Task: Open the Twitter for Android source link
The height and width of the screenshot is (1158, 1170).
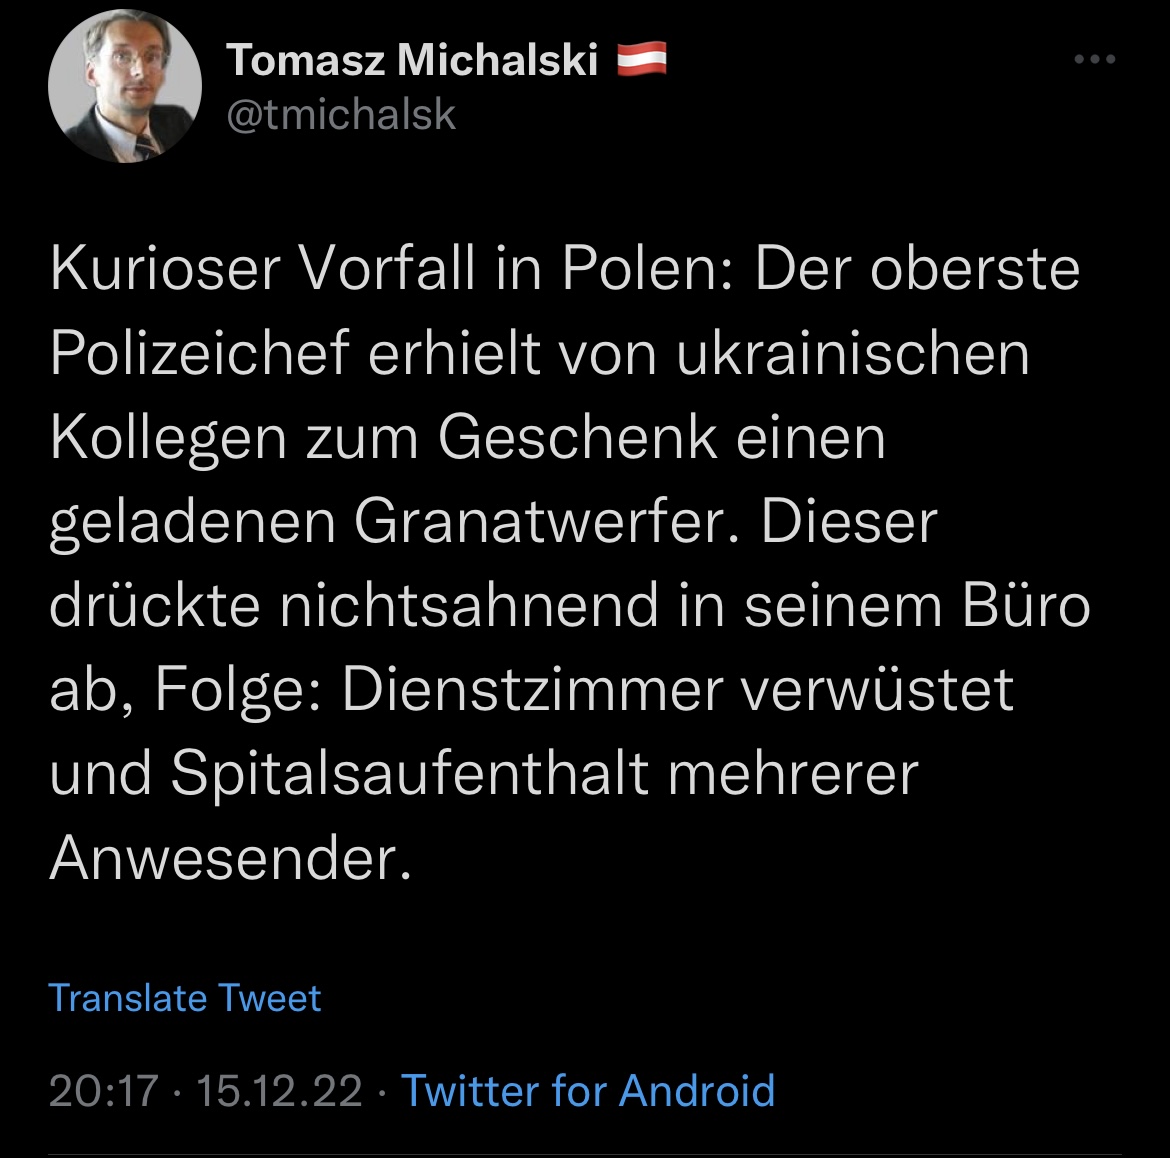Action: (x=588, y=1090)
